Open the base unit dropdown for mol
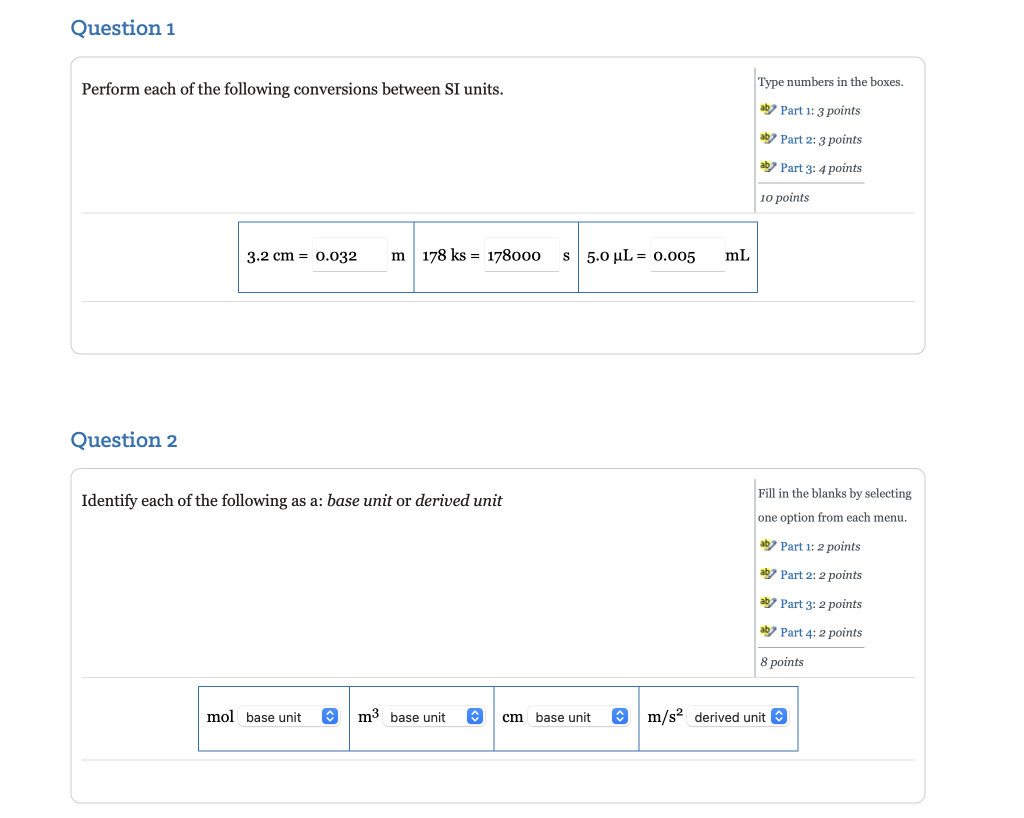Image resolution: width=1024 pixels, height=818 pixels. point(289,716)
